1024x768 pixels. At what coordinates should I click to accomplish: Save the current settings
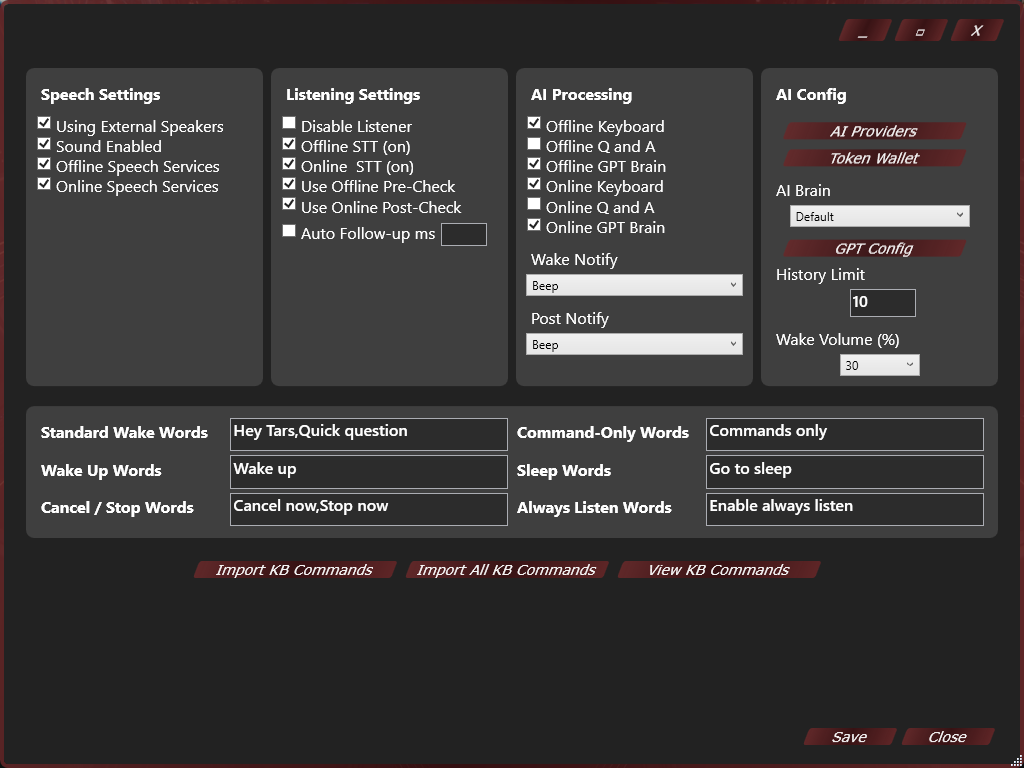click(849, 737)
